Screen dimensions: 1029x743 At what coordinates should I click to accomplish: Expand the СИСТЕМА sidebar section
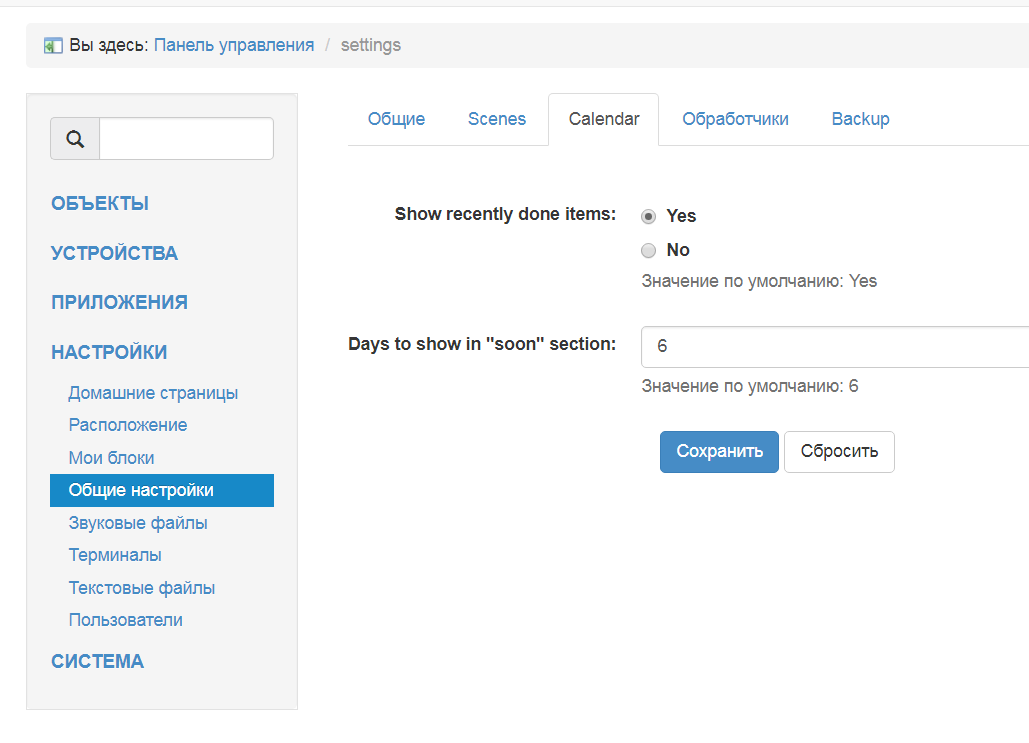tap(97, 661)
